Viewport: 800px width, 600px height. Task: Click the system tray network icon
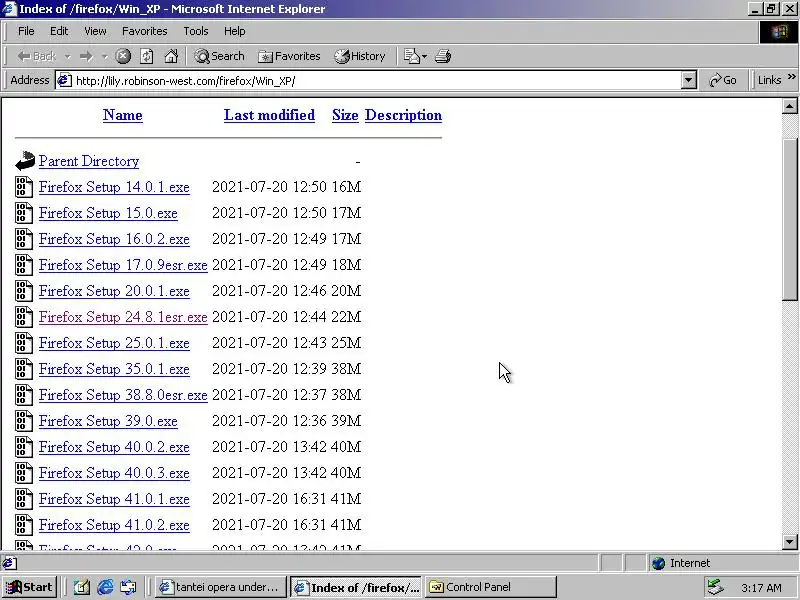715,587
